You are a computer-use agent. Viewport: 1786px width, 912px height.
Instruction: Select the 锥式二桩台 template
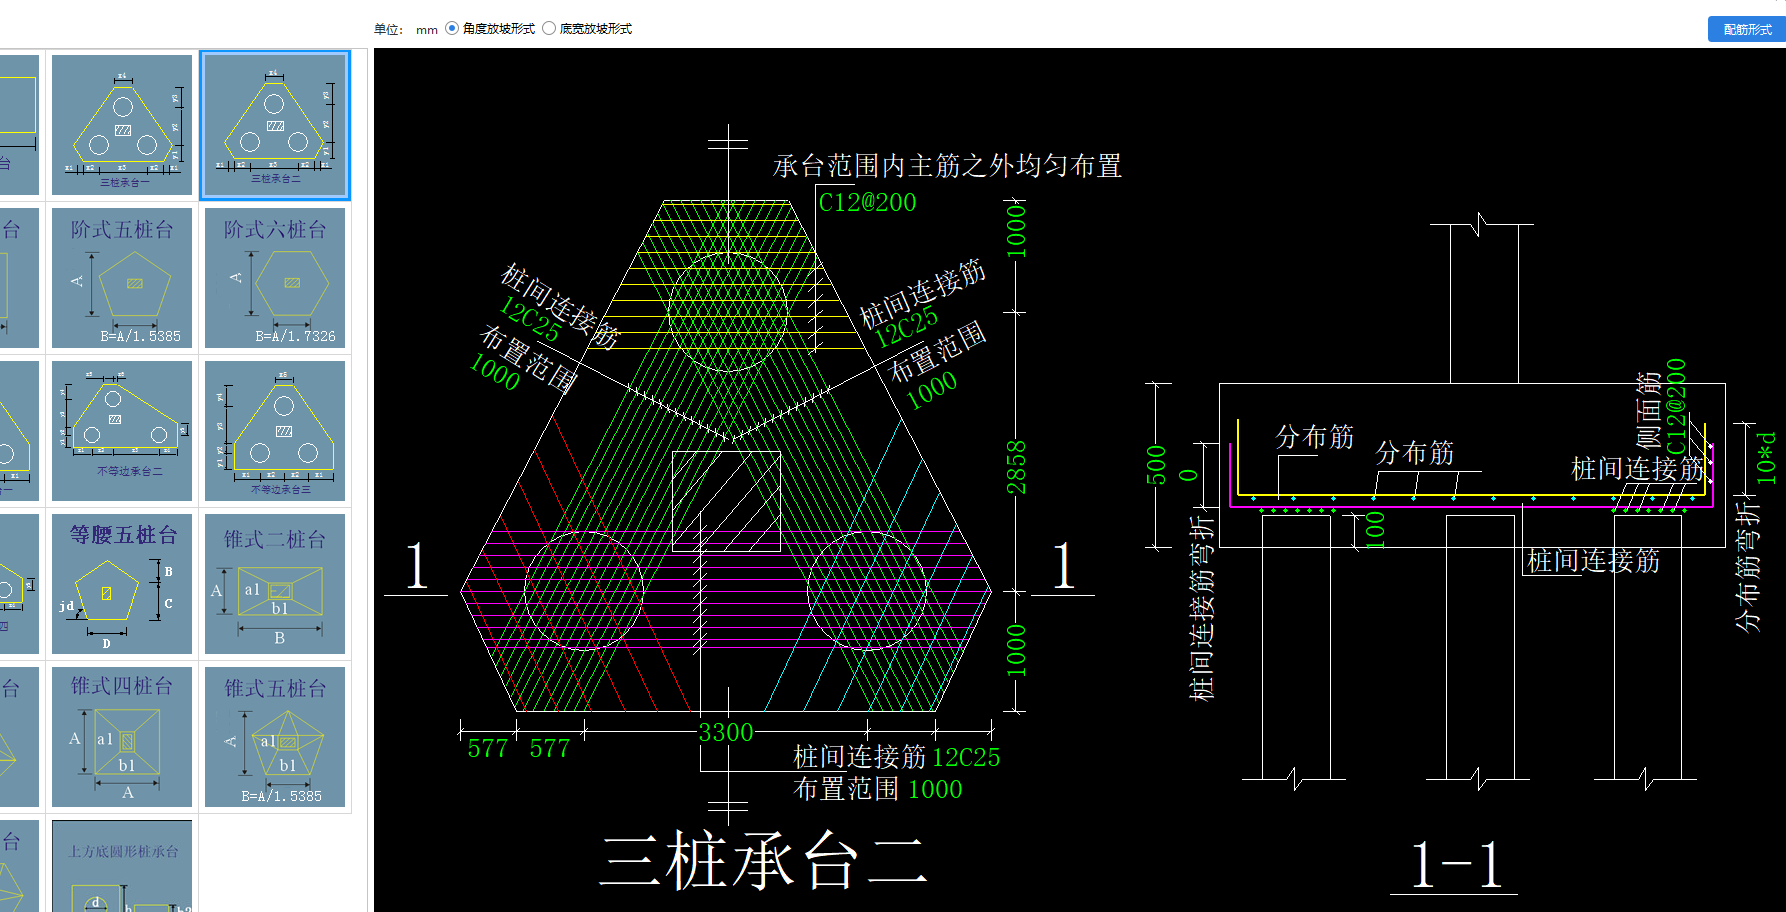(275, 584)
